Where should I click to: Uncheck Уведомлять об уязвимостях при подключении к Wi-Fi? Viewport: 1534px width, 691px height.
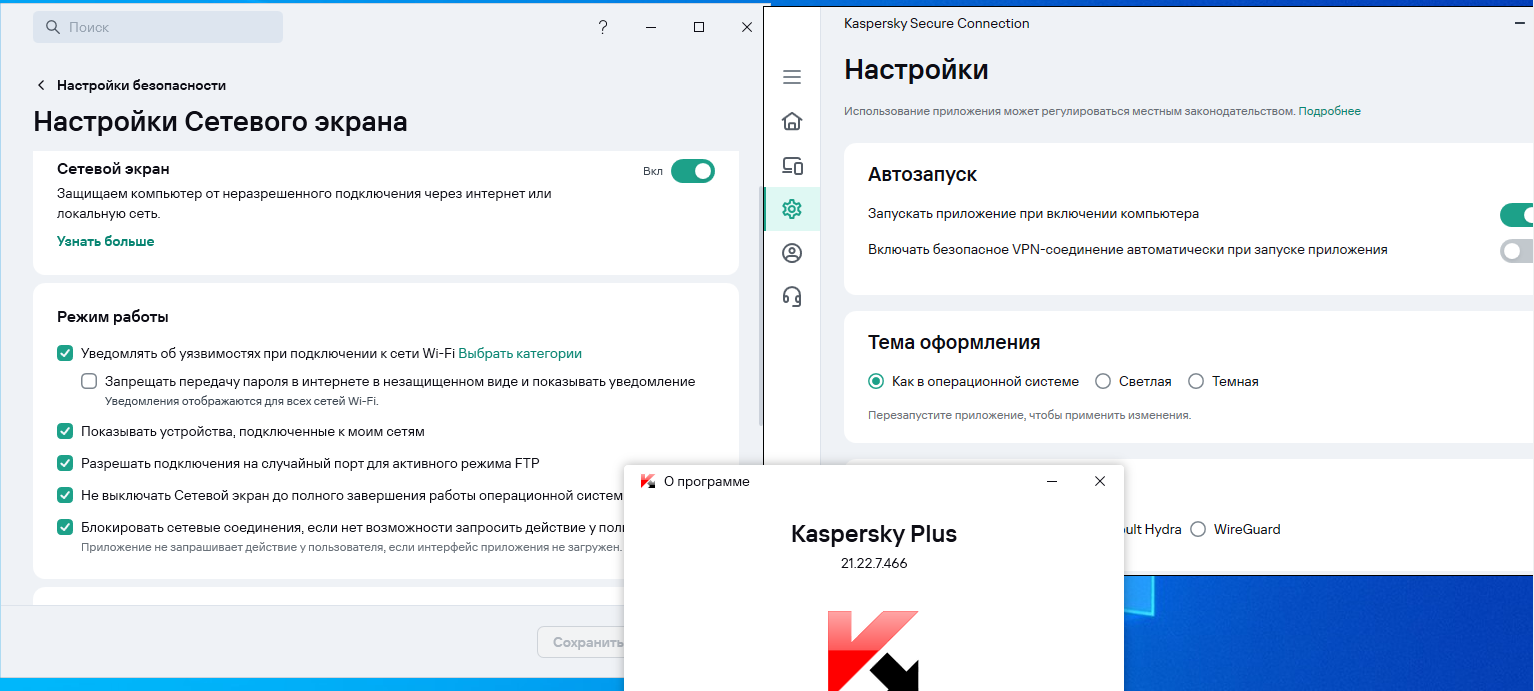pos(65,353)
